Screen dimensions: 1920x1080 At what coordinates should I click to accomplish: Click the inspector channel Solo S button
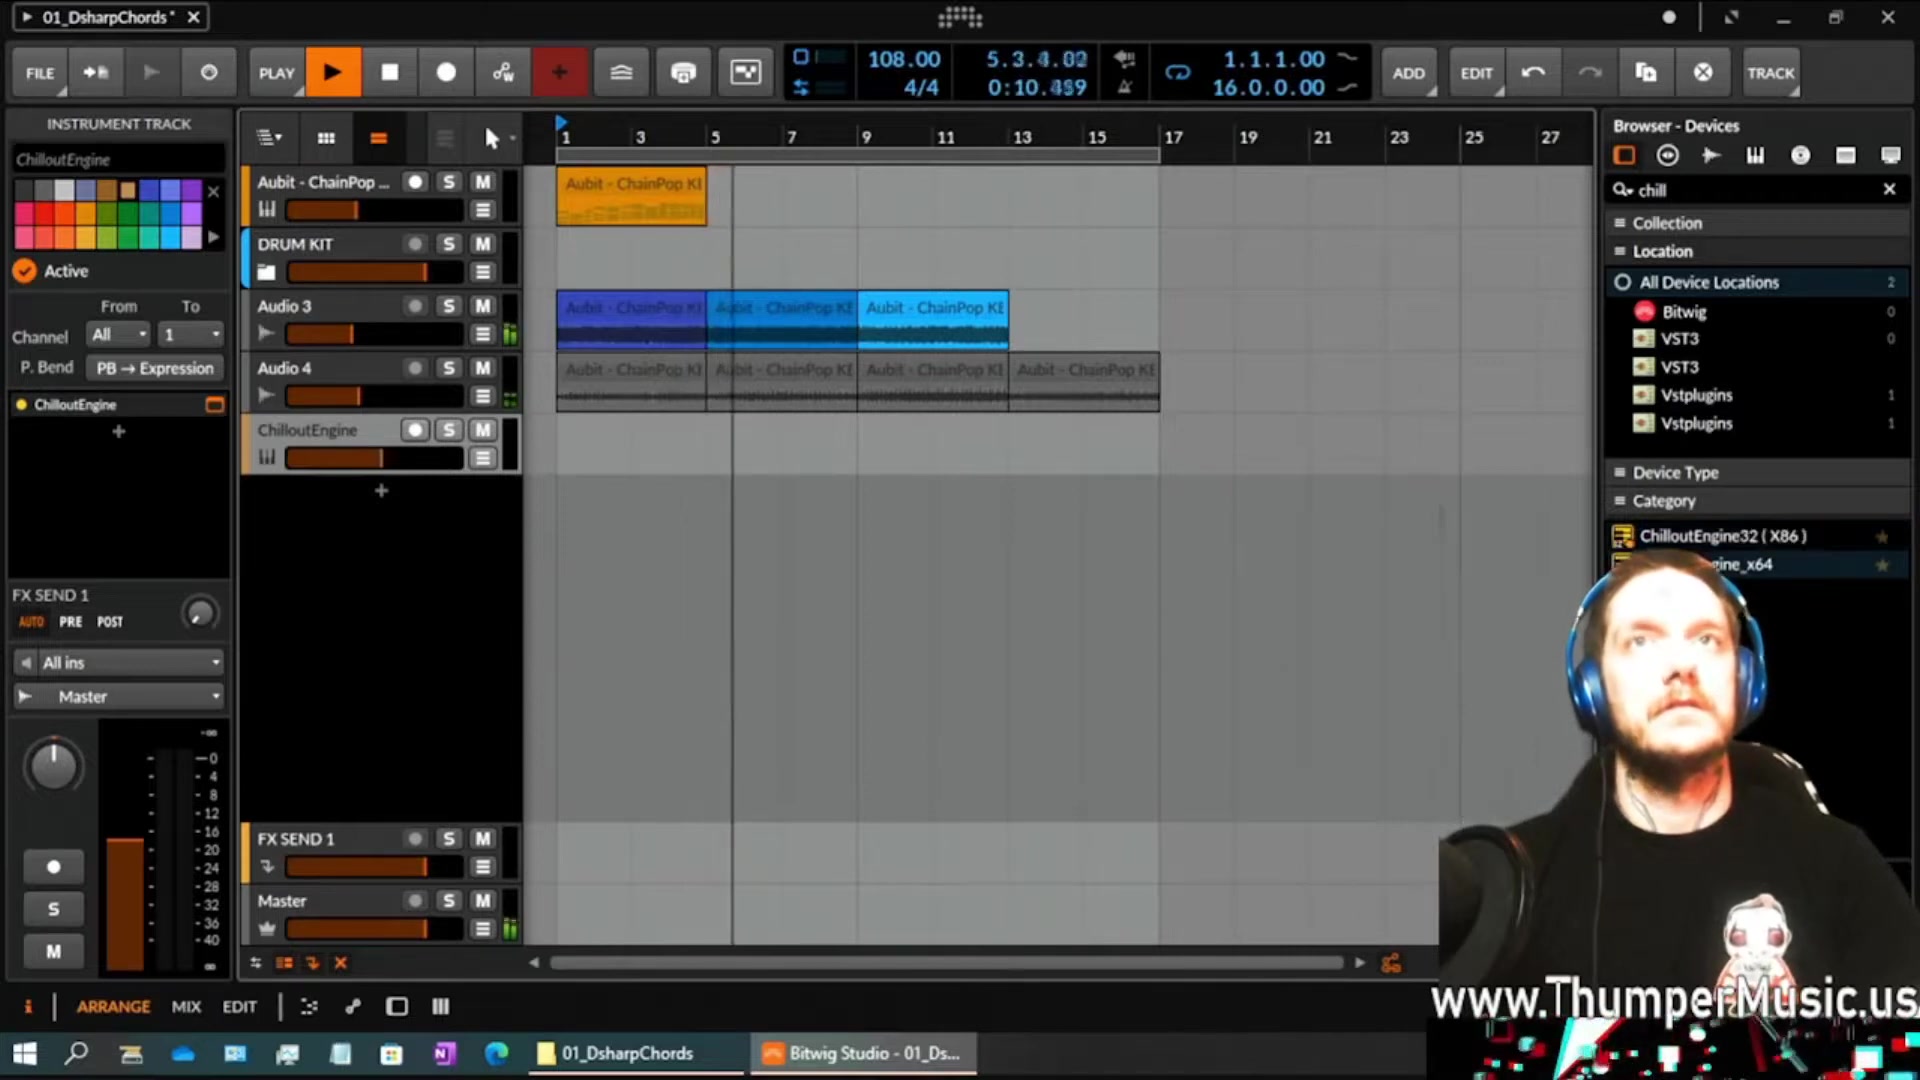[x=54, y=909]
